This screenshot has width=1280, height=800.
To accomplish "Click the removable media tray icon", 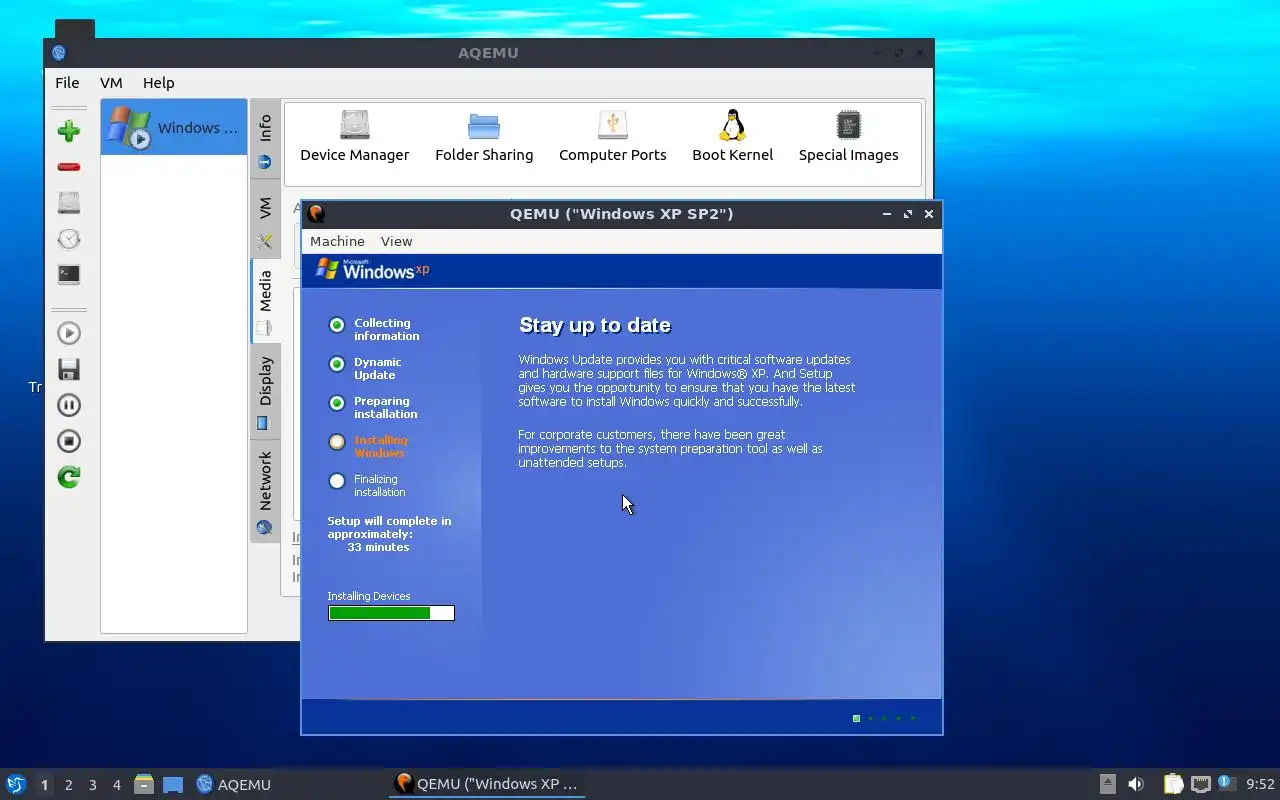I will pos(1107,784).
